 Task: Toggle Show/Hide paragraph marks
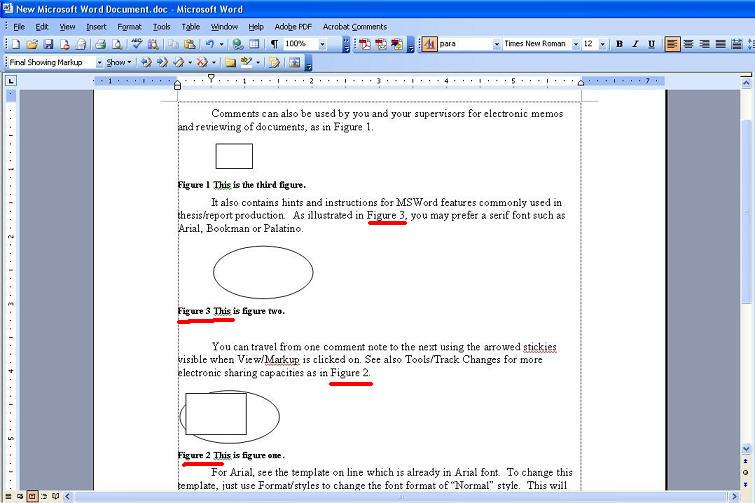(272, 44)
